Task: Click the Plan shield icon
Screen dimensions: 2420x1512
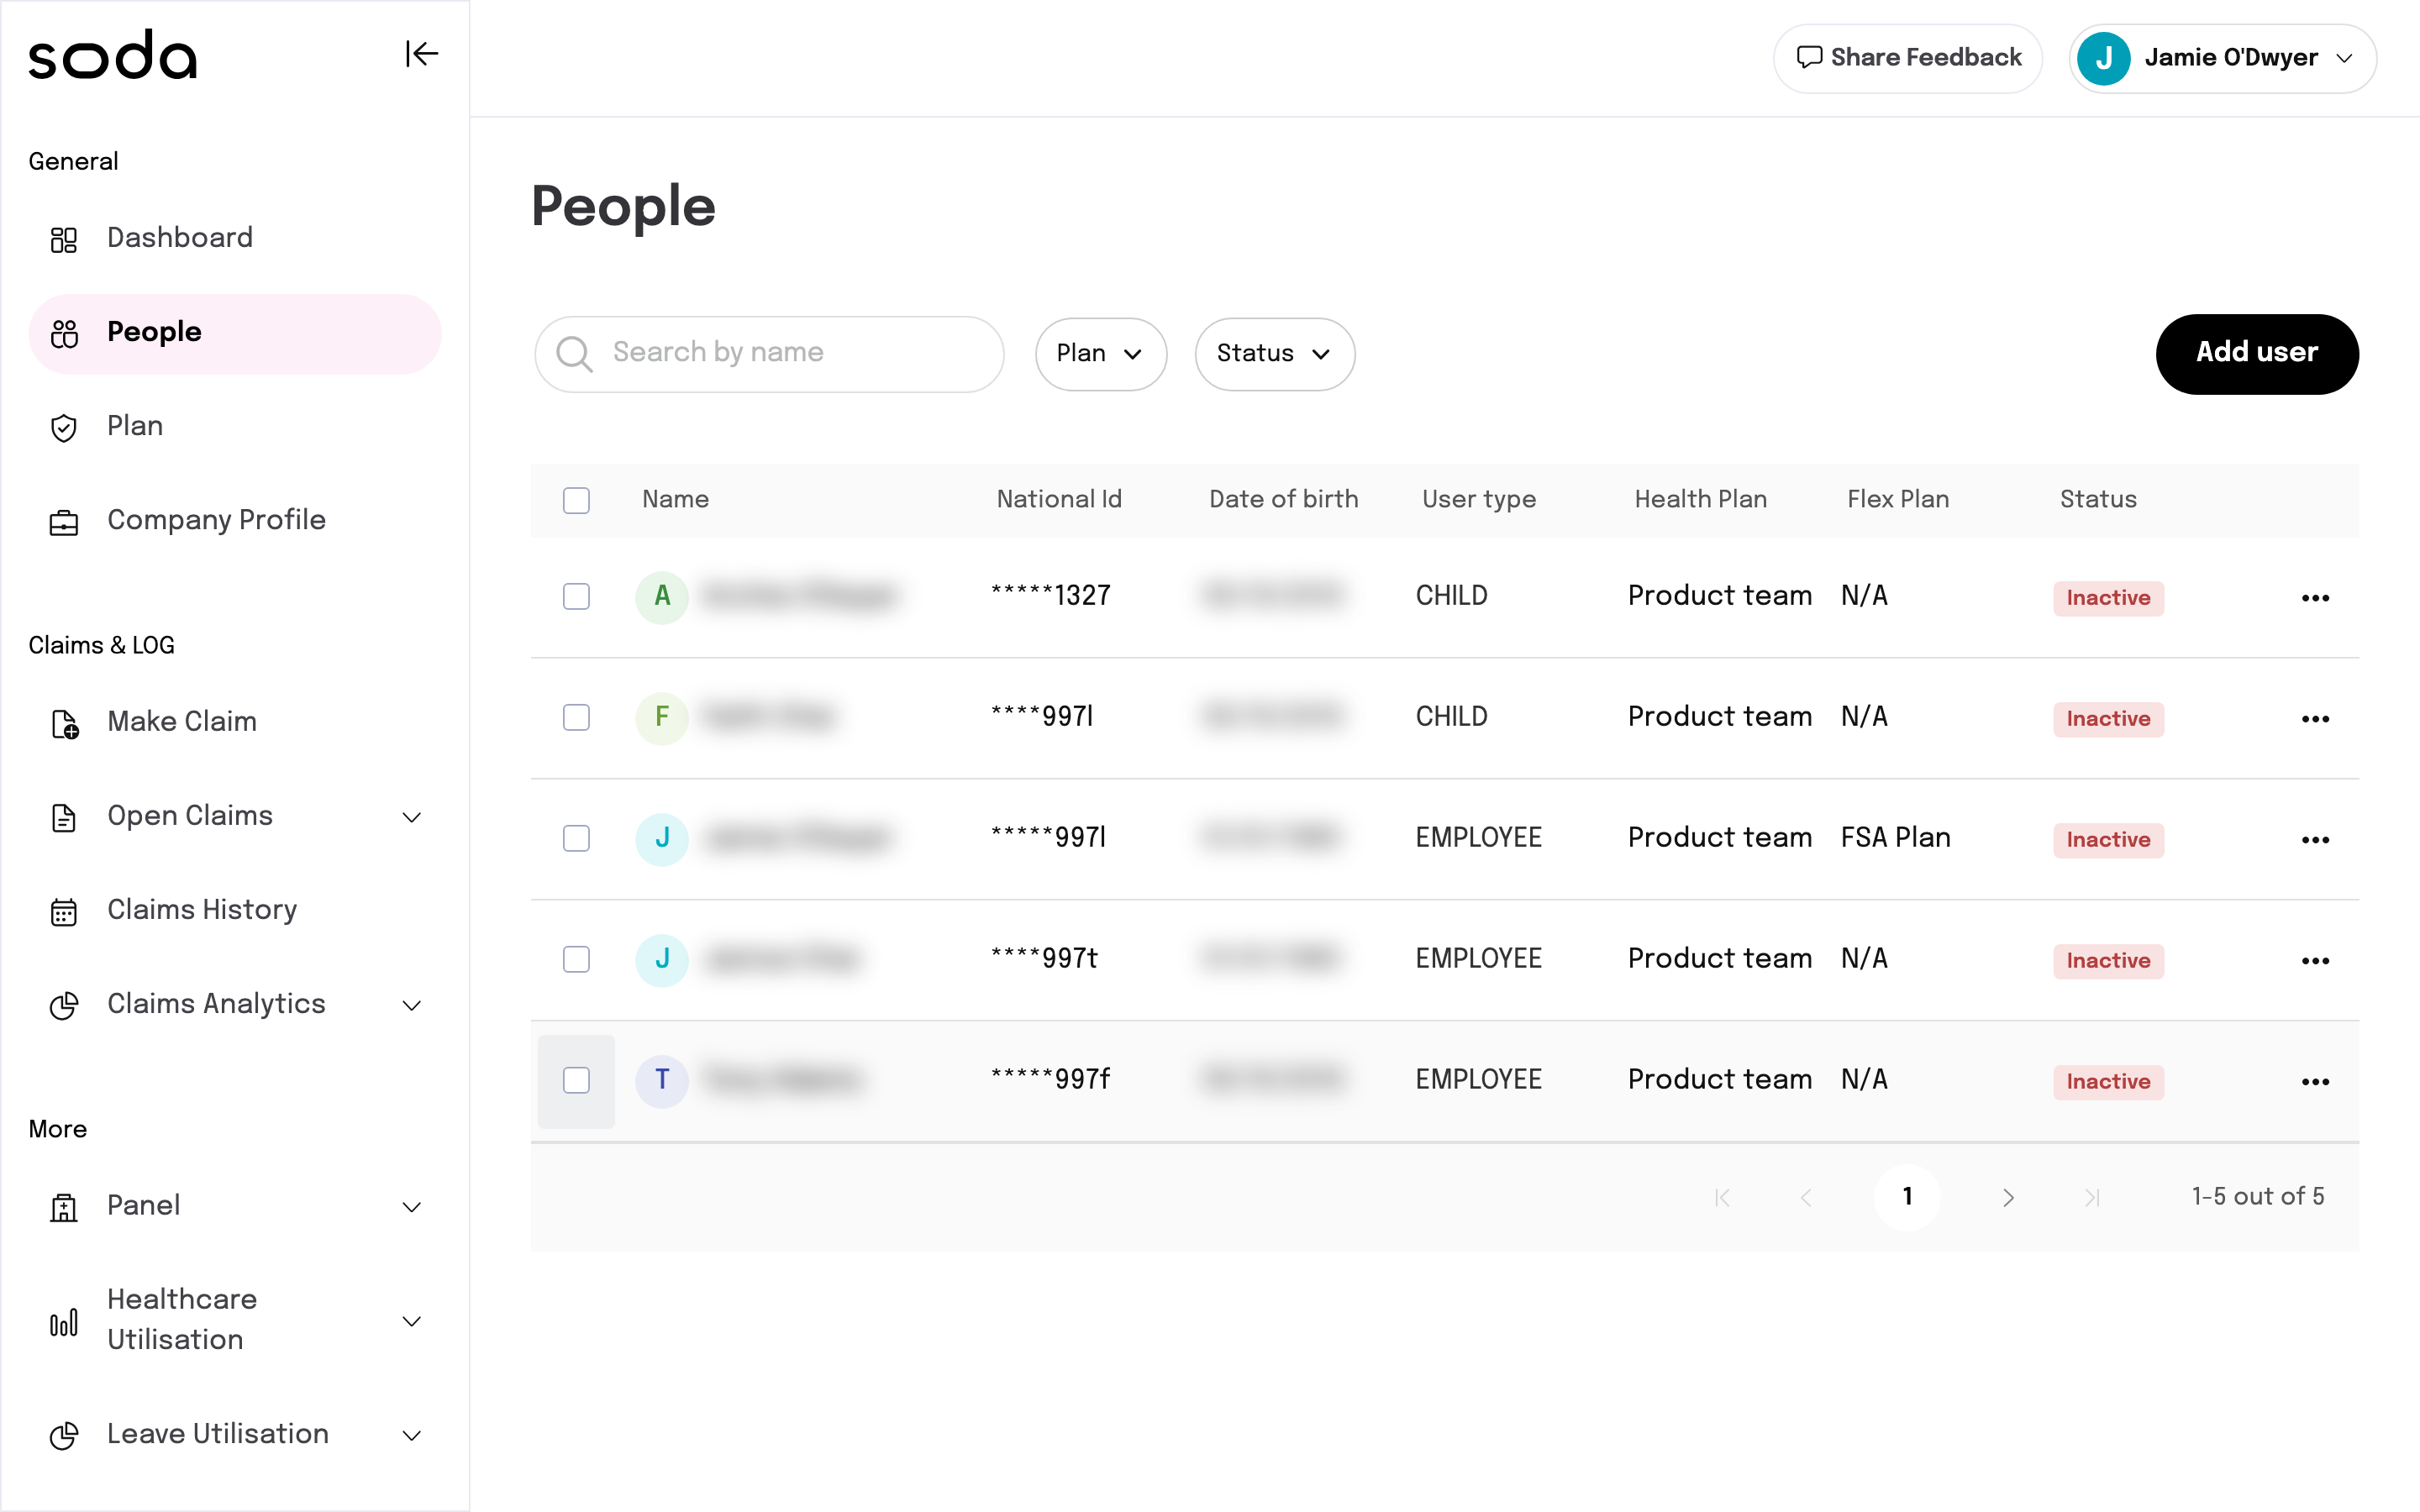Action: (x=64, y=427)
